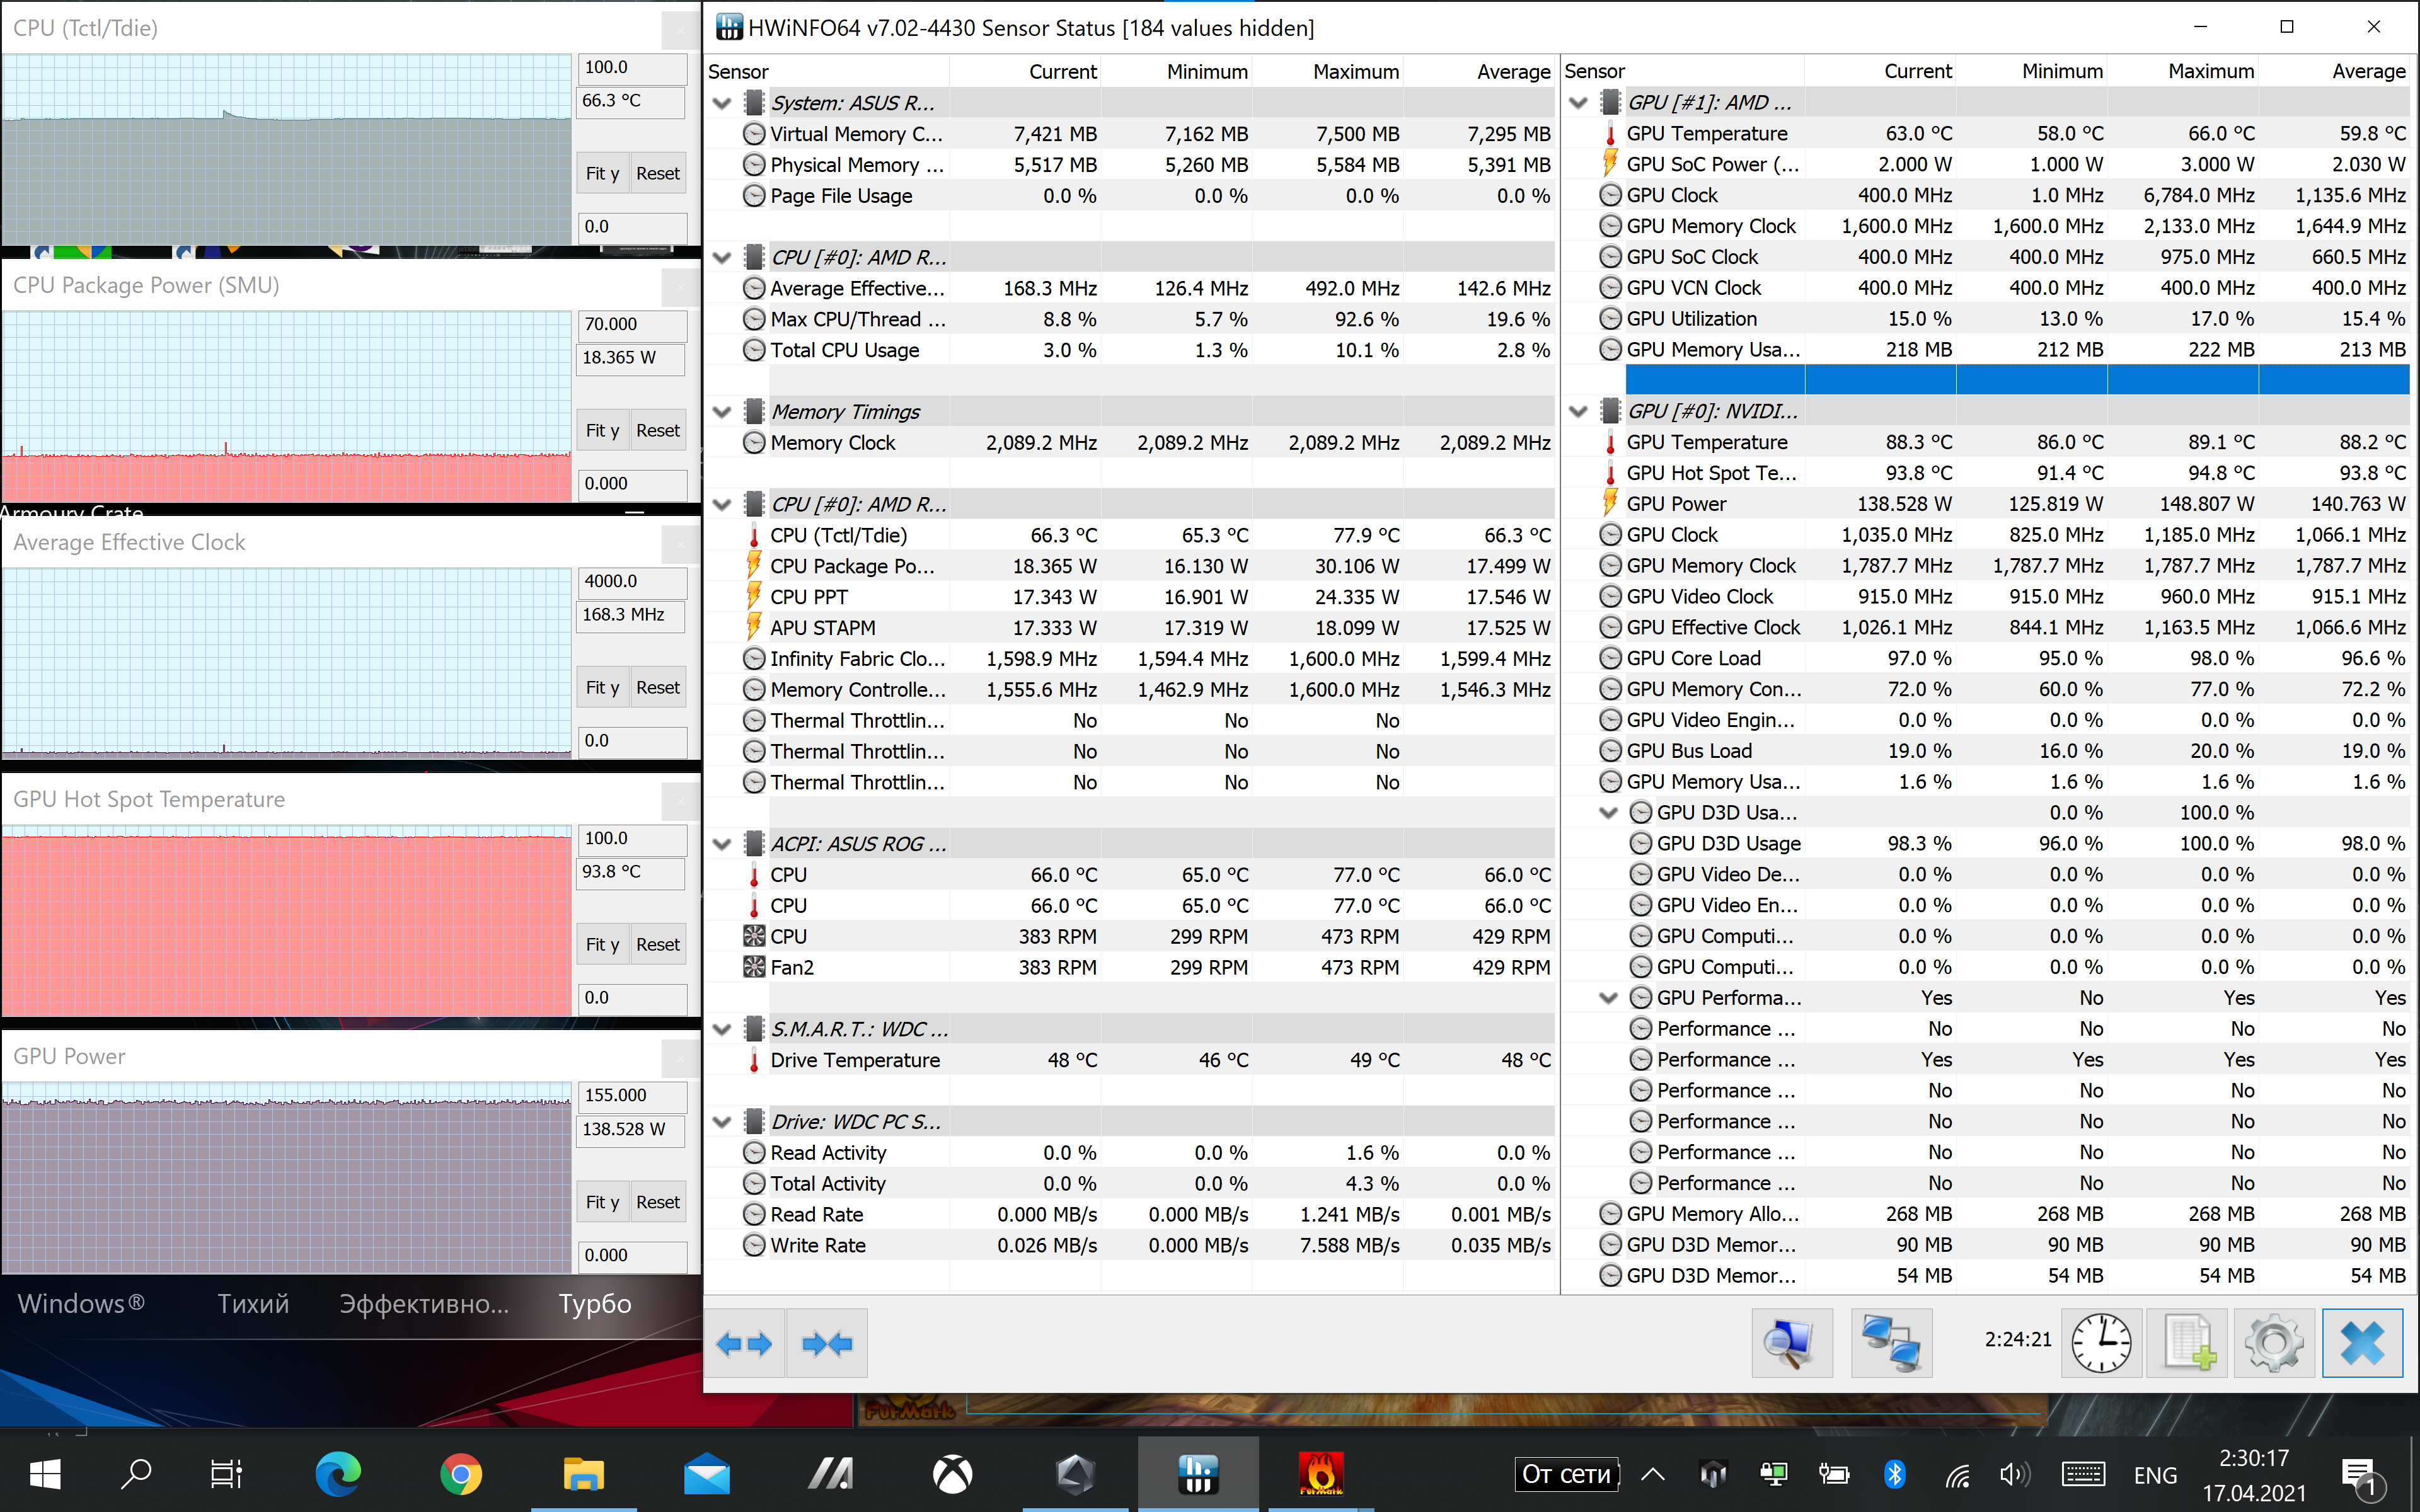Viewport: 2420px width, 1512px height.
Task: Edit the 70.000 max field of Package Power graph
Action: tap(632, 325)
